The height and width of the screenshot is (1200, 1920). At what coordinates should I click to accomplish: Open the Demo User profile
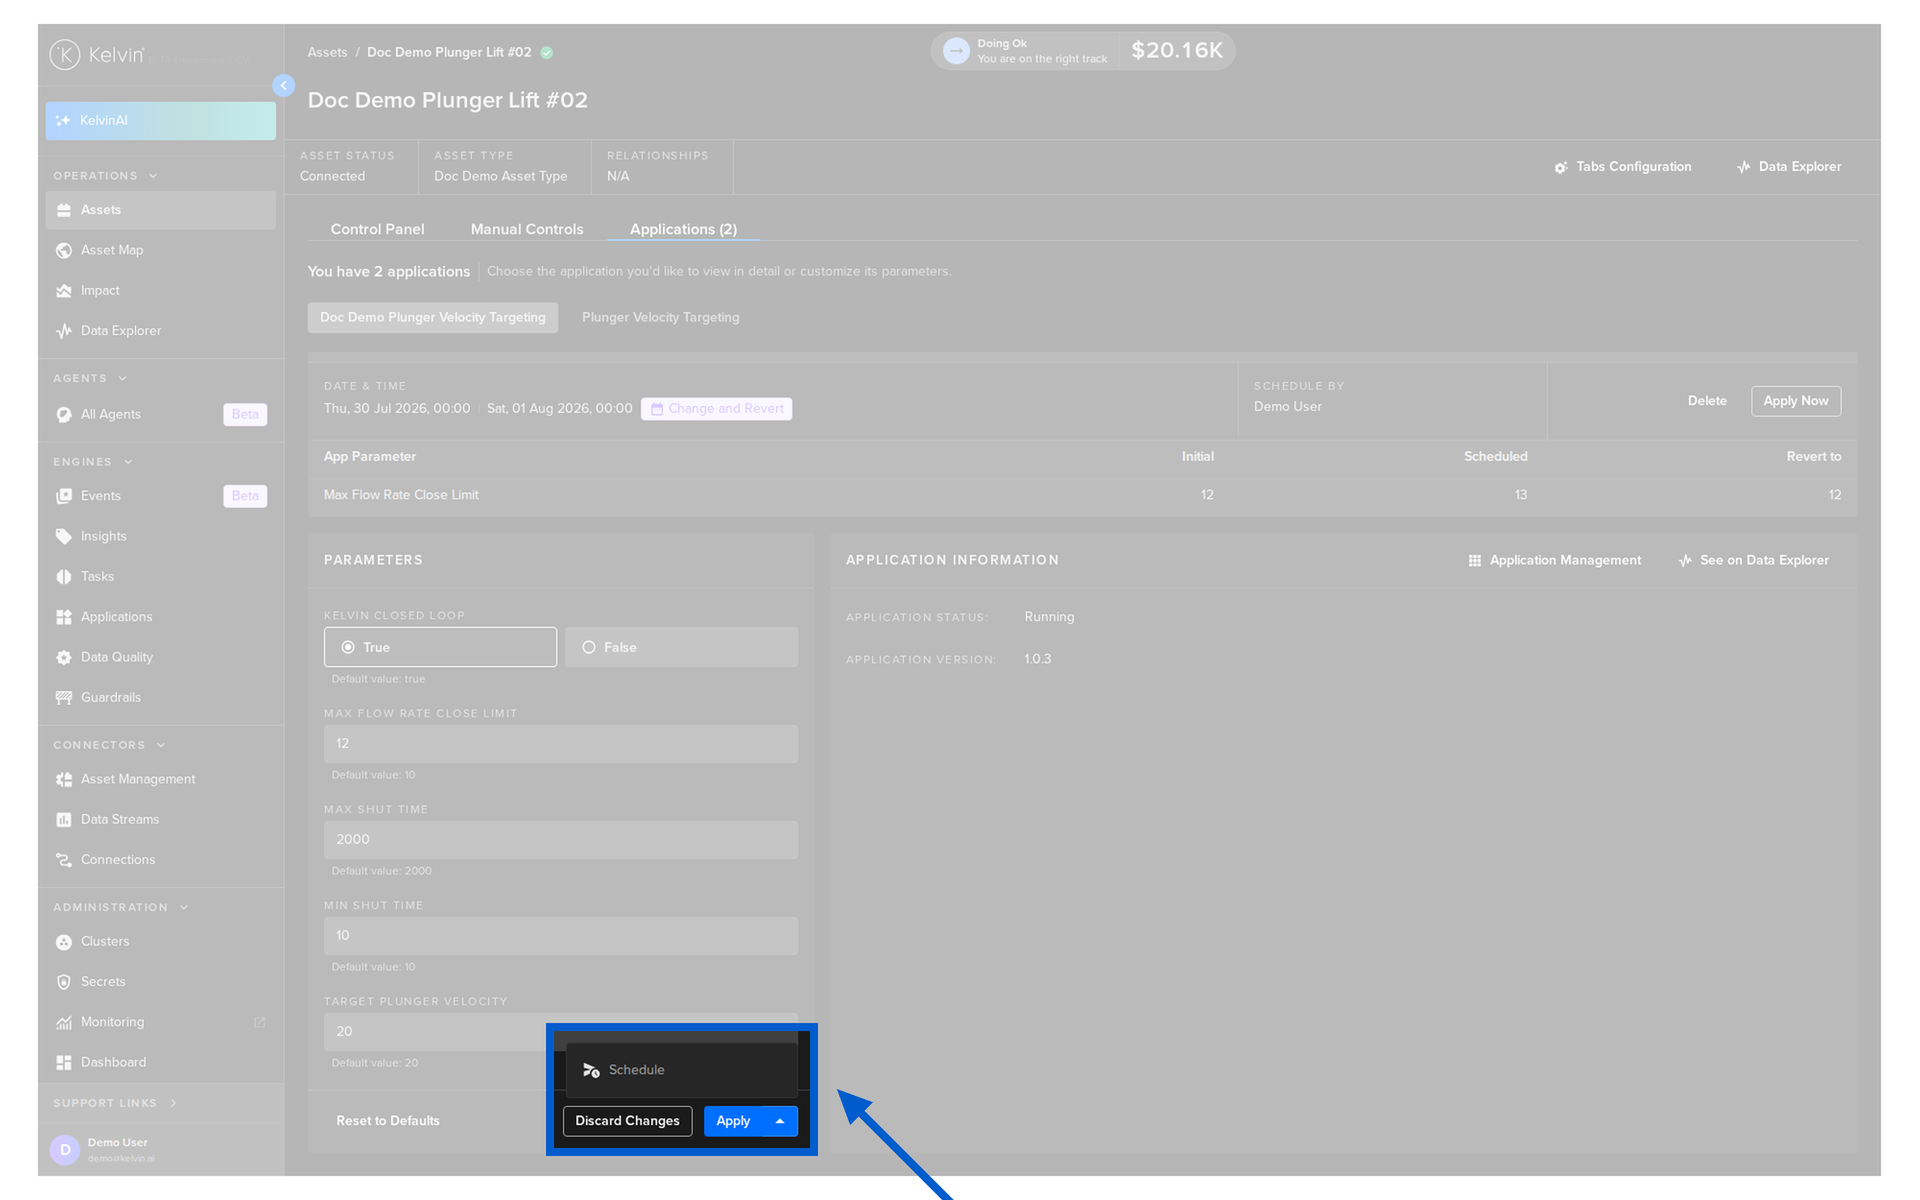pos(160,1150)
